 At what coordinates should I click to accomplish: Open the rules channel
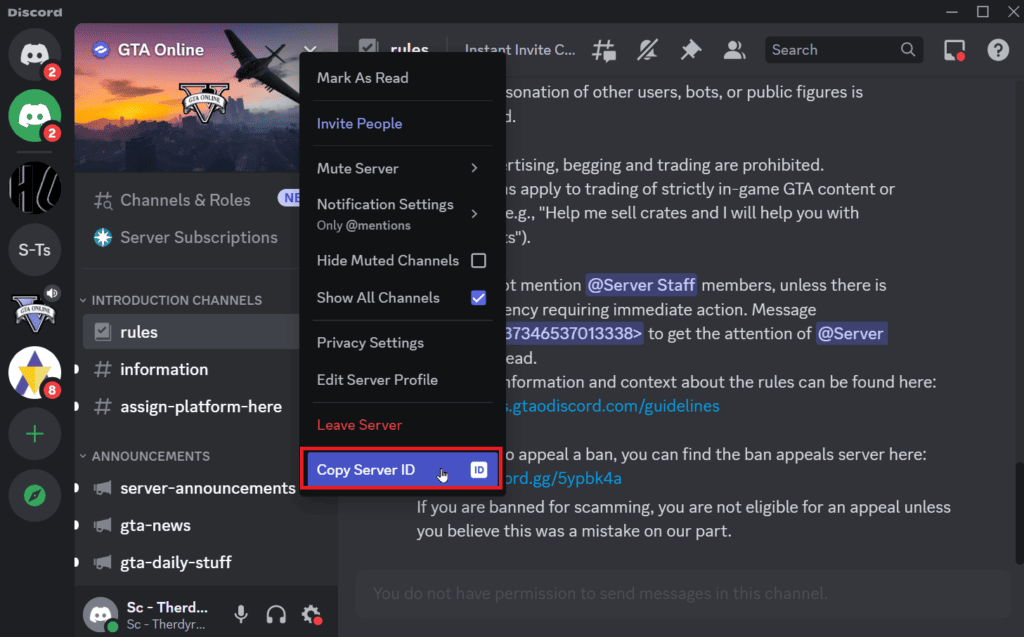click(191, 332)
